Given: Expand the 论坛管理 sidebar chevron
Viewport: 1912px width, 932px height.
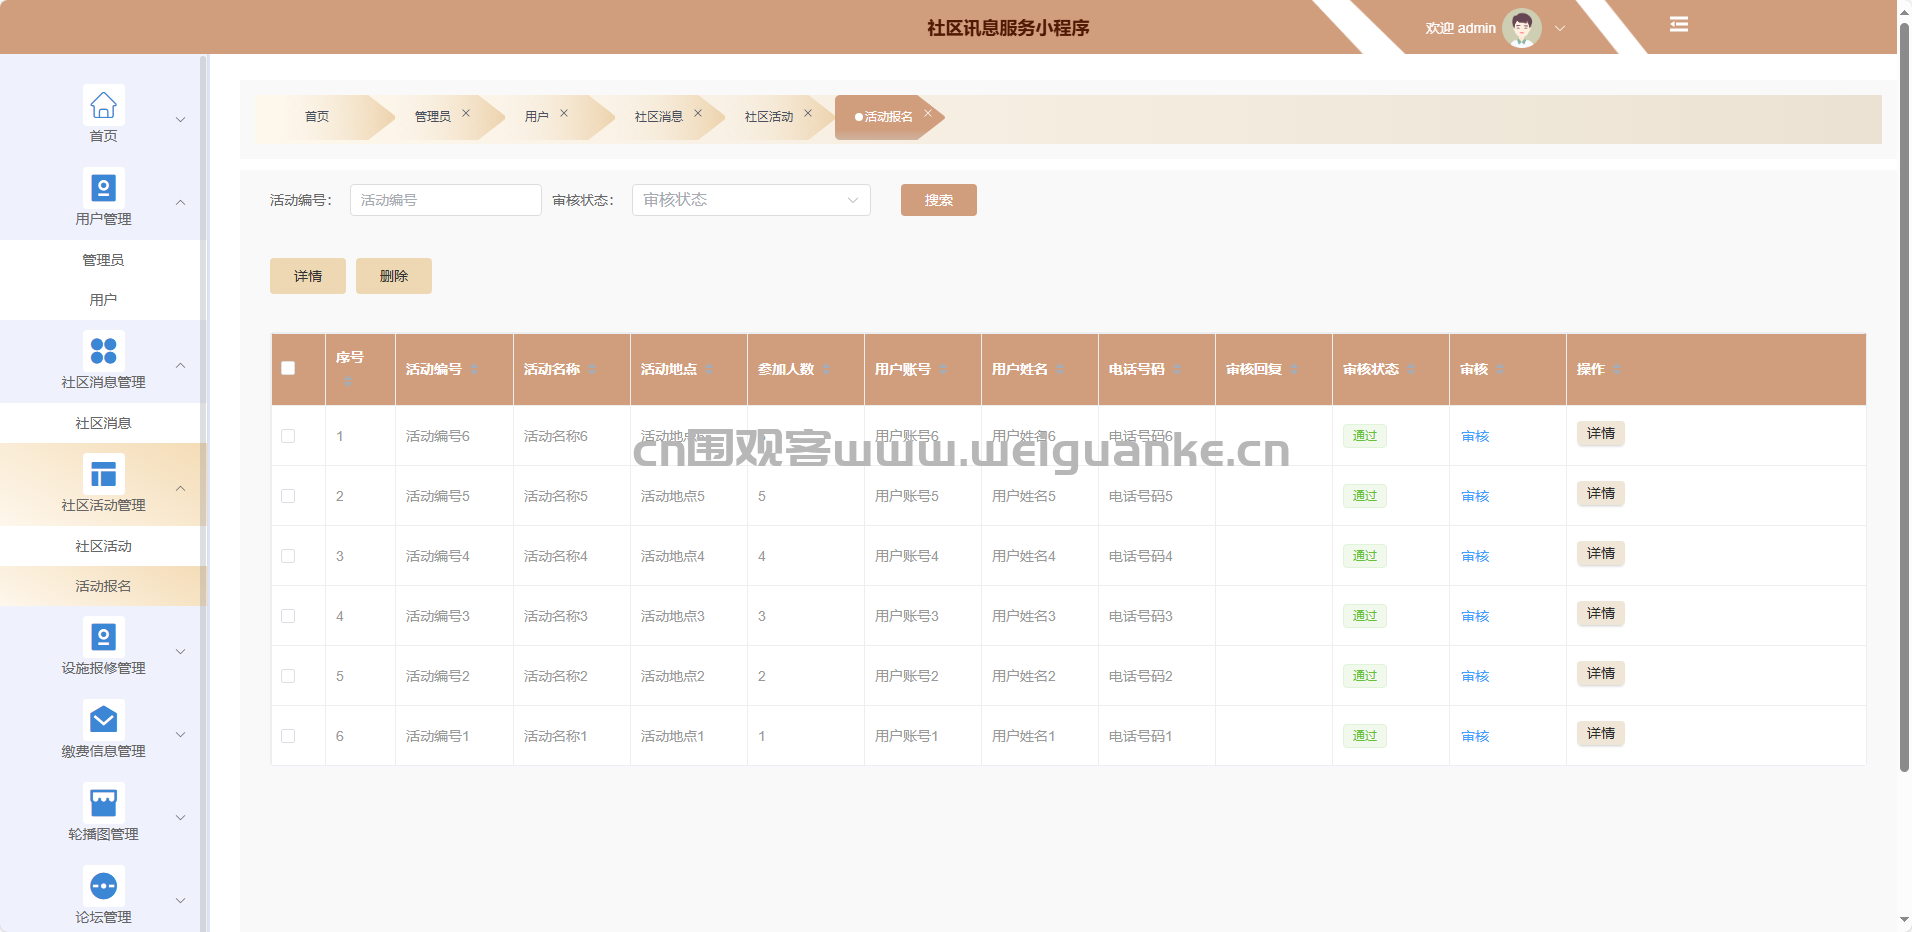Looking at the screenshot, I should click(181, 900).
